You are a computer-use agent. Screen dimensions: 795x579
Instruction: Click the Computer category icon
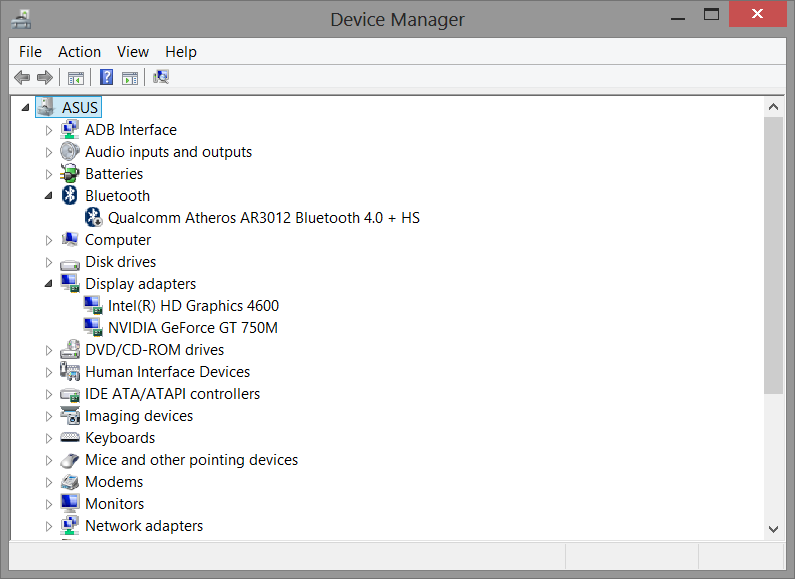[x=69, y=239]
